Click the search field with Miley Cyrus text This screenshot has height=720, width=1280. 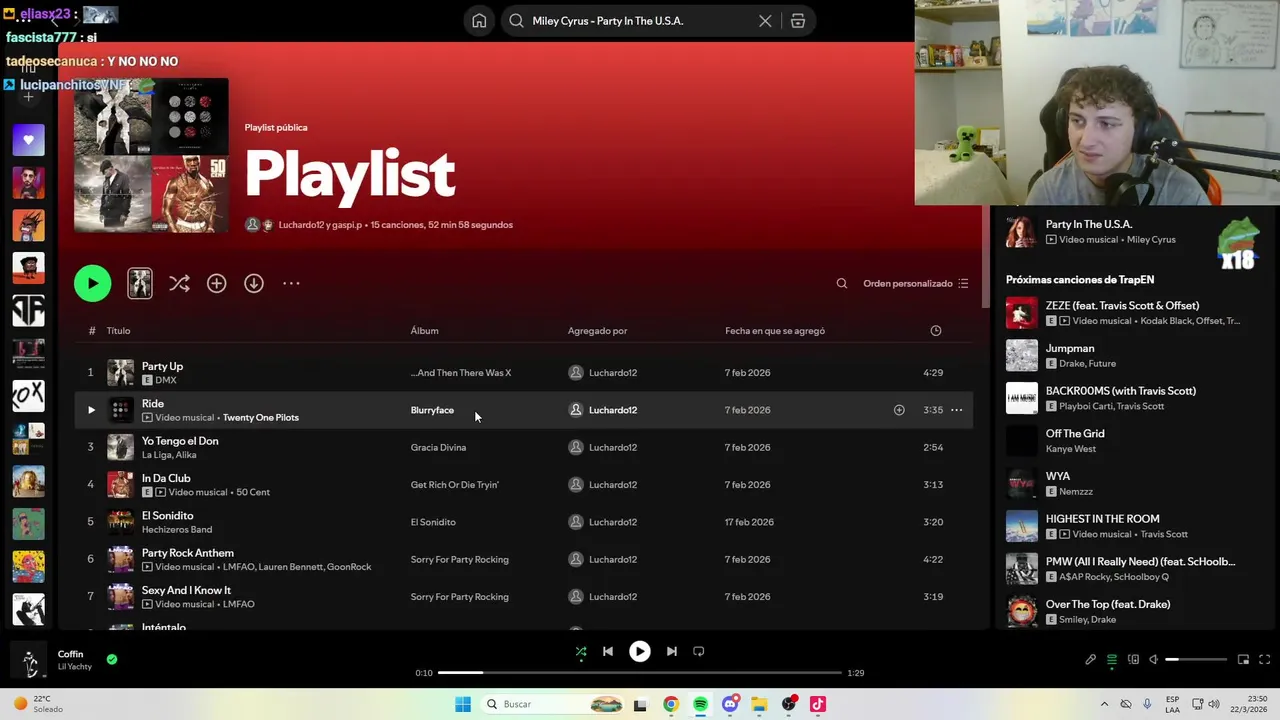click(x=640, y=21)
